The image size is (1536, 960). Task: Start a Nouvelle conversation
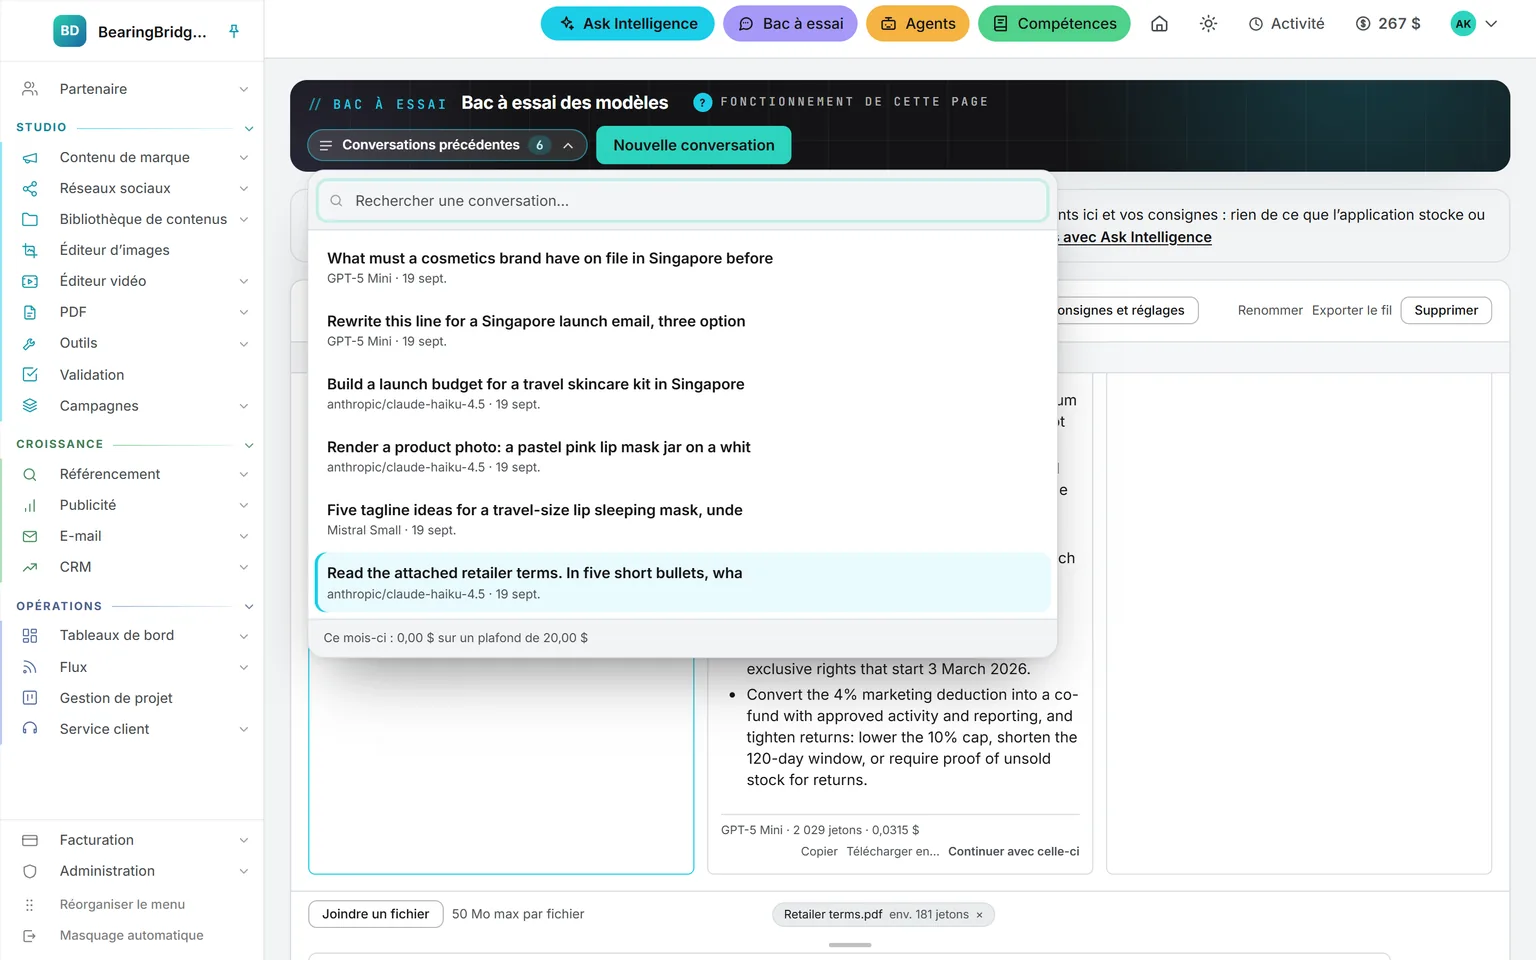point(694,145)
